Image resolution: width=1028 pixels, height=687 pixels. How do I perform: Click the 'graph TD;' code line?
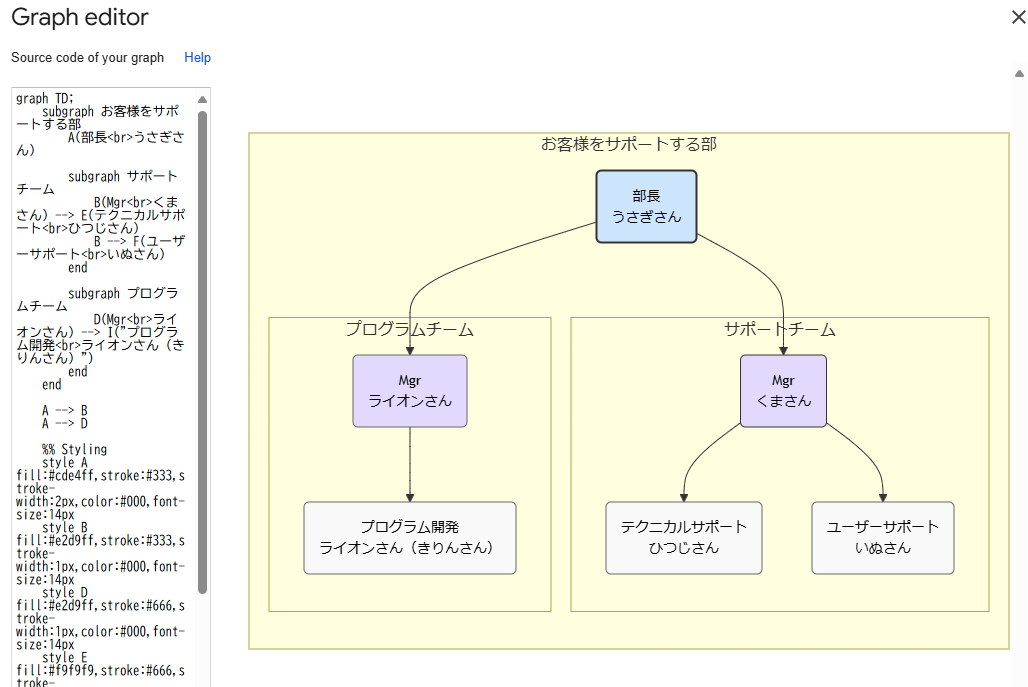pyautogui.click(x=45, y=98)
